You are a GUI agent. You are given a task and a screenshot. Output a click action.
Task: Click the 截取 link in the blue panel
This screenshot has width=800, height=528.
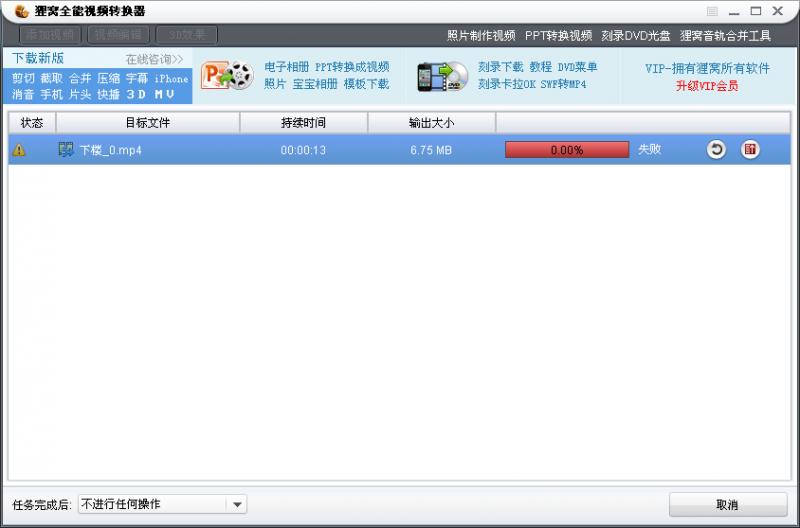pyautogui.click(x=52, y=78)
